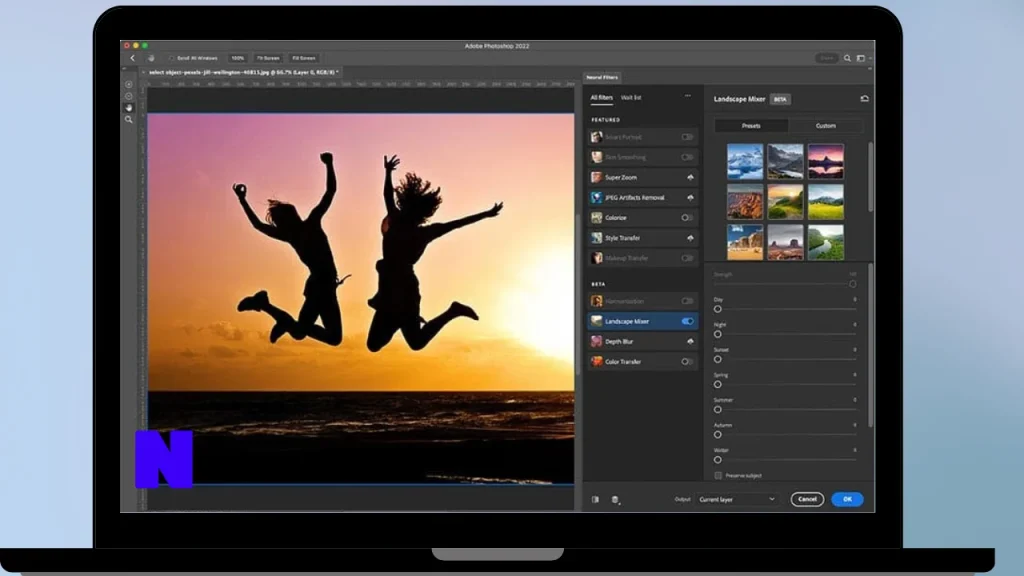Switch to the Wait list tab

click(x=631, y=98)
